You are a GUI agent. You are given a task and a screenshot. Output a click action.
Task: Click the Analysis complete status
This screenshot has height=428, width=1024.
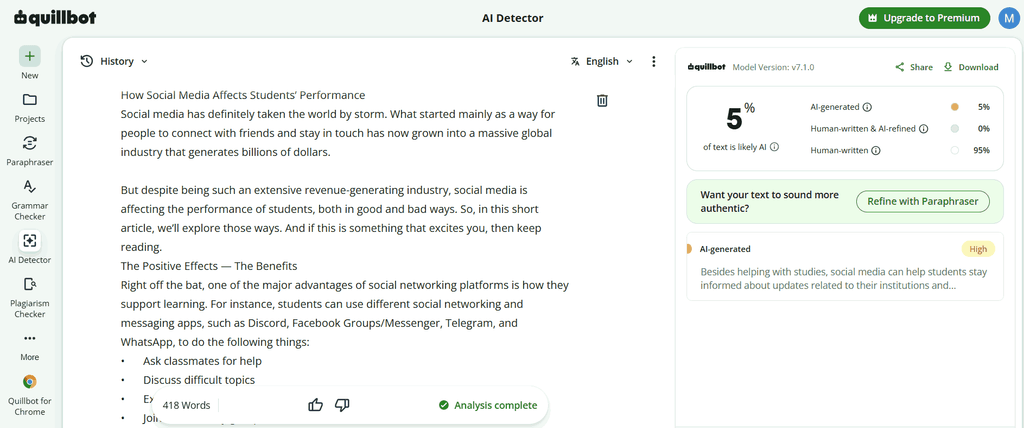(488, 405)
